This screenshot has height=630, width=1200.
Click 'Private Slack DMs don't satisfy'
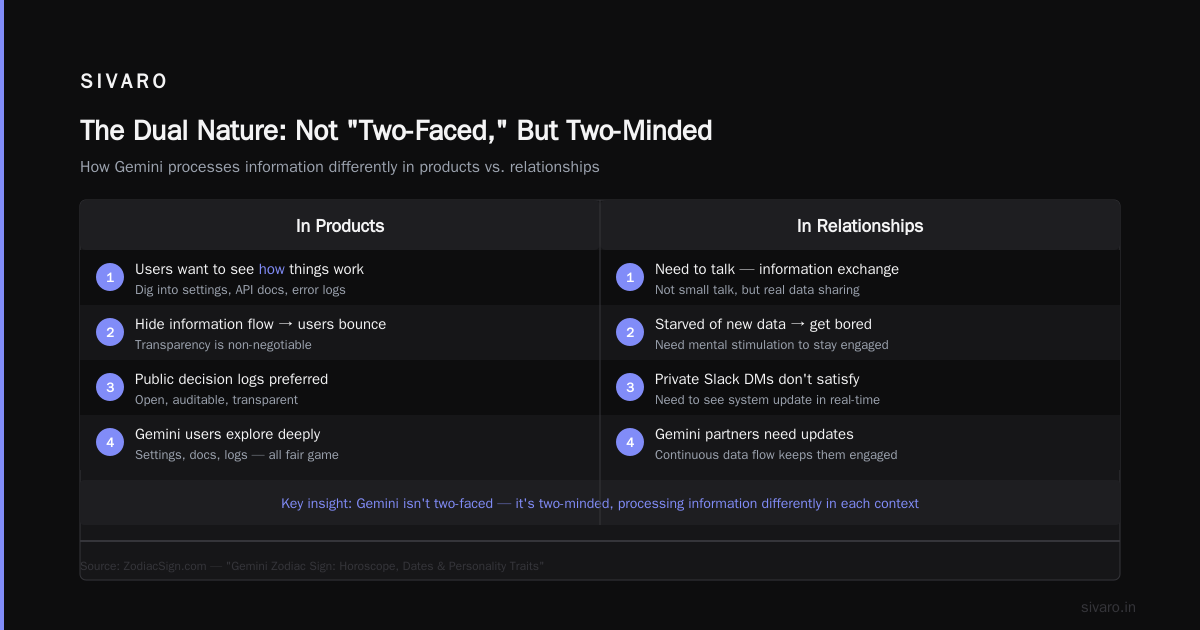tap(757, 379)
